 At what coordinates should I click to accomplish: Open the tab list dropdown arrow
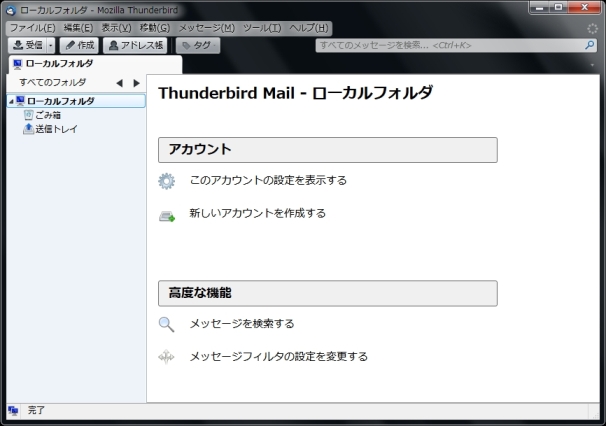pyautogui.click(x=592, y=65)
